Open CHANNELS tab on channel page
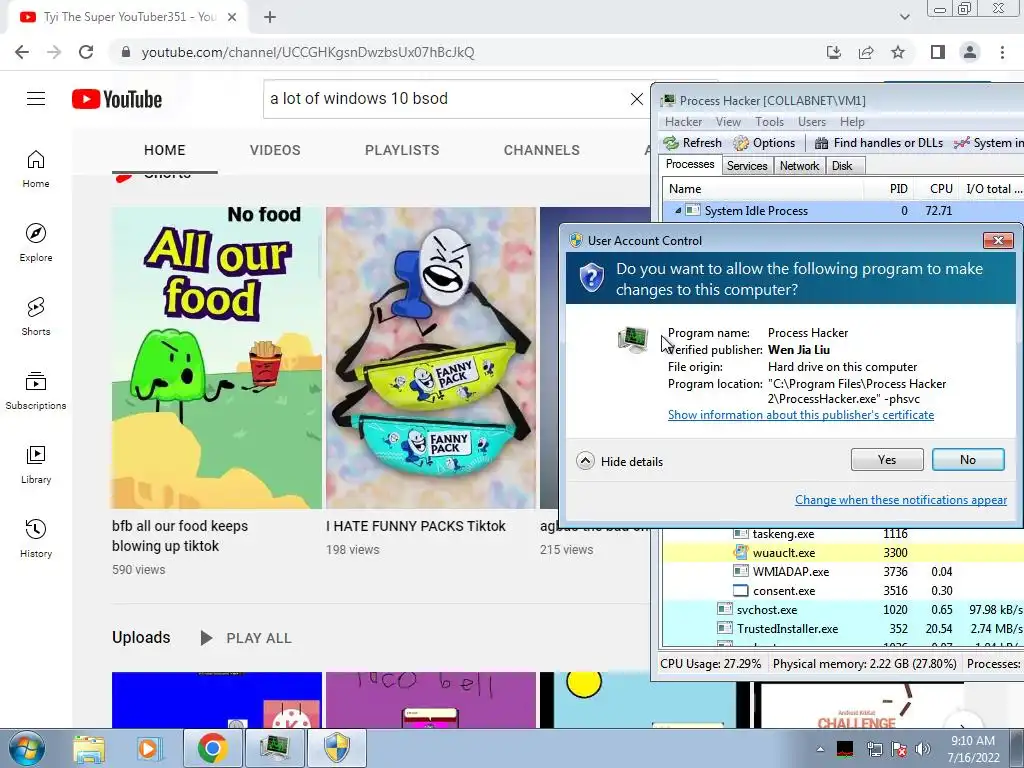Screen dimensions: 1024x768 [x=541, y=150]
